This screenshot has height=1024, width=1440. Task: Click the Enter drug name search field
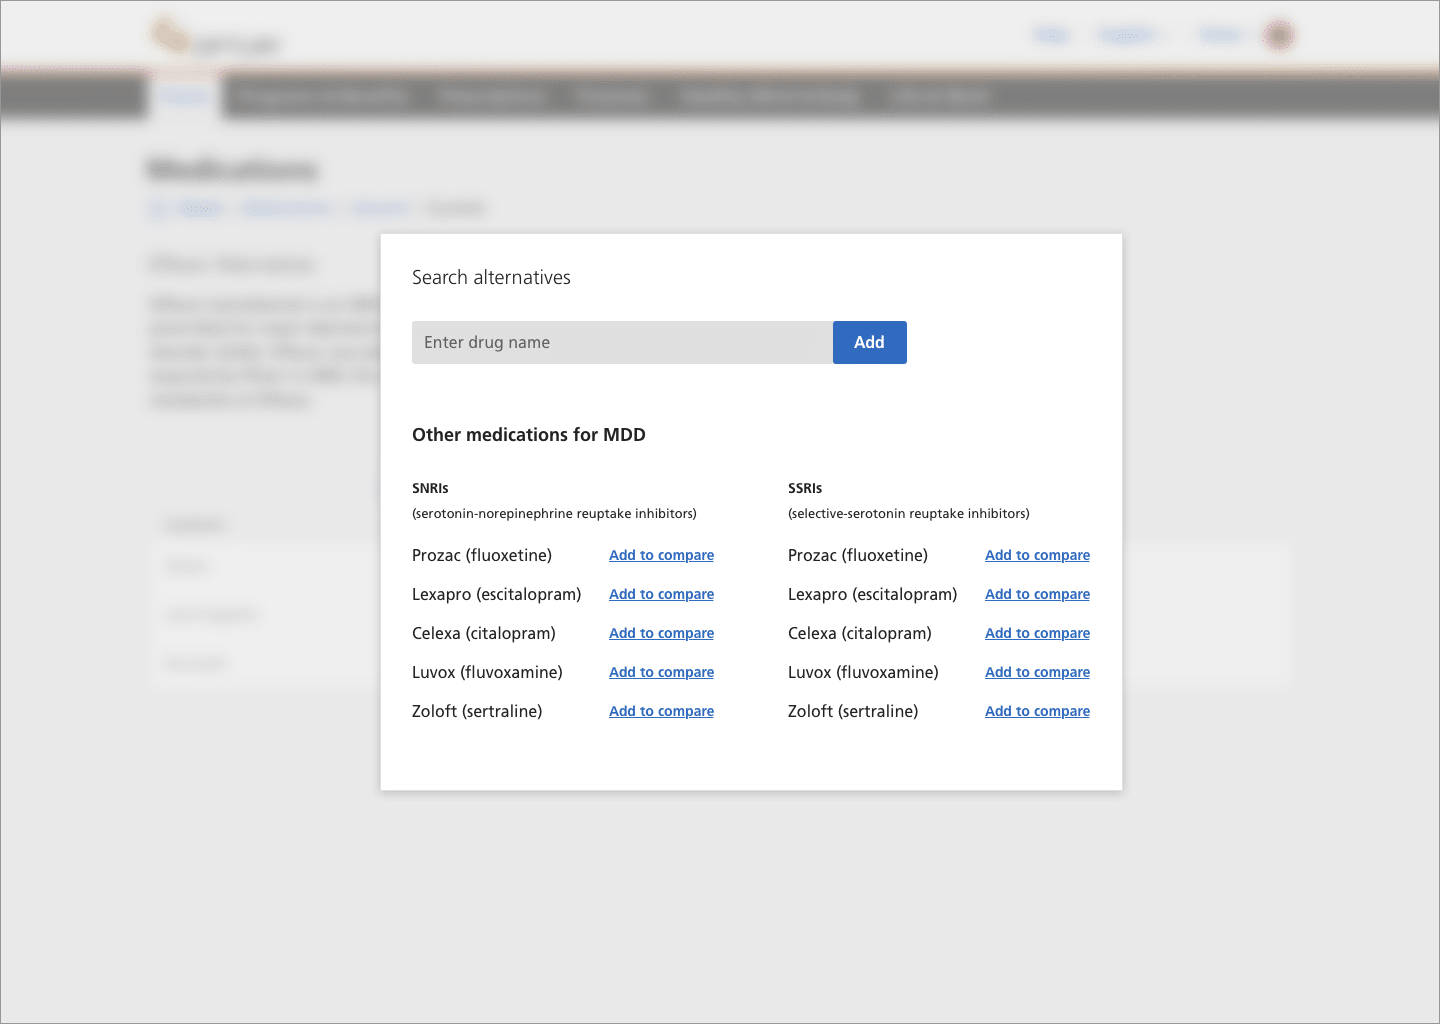pos(621,342)
